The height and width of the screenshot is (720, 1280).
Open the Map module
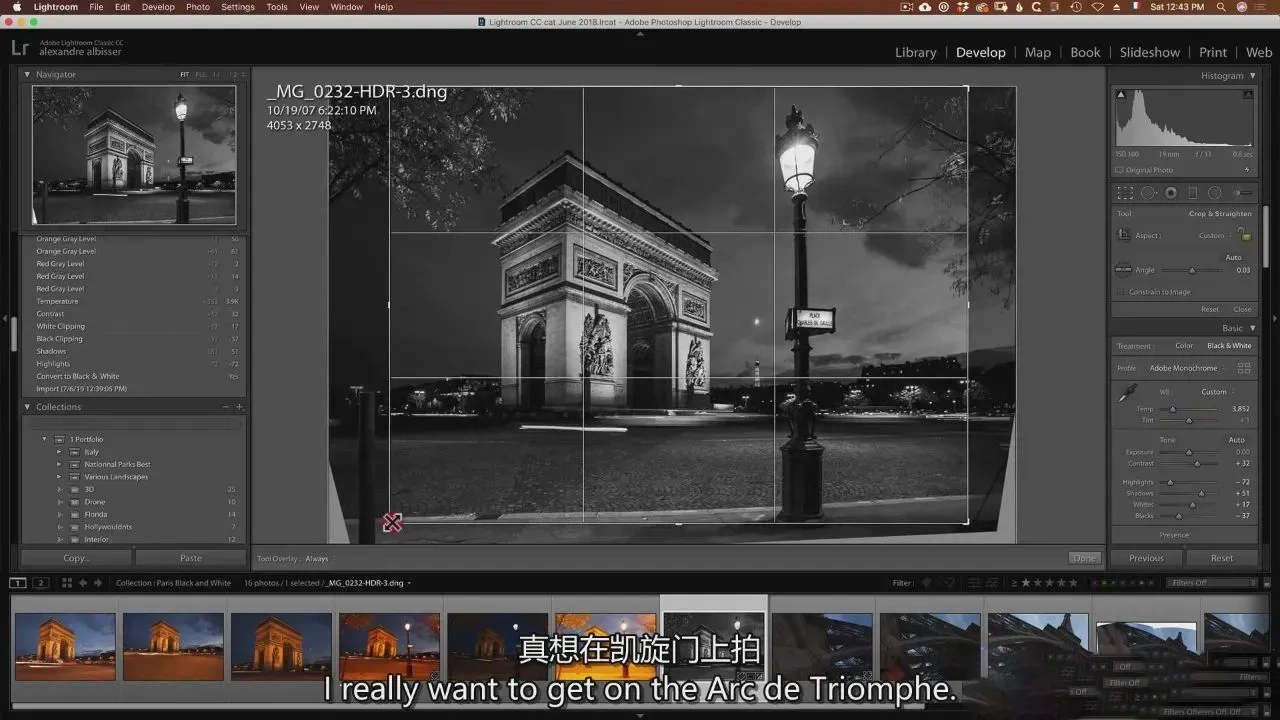[1038, 52]
